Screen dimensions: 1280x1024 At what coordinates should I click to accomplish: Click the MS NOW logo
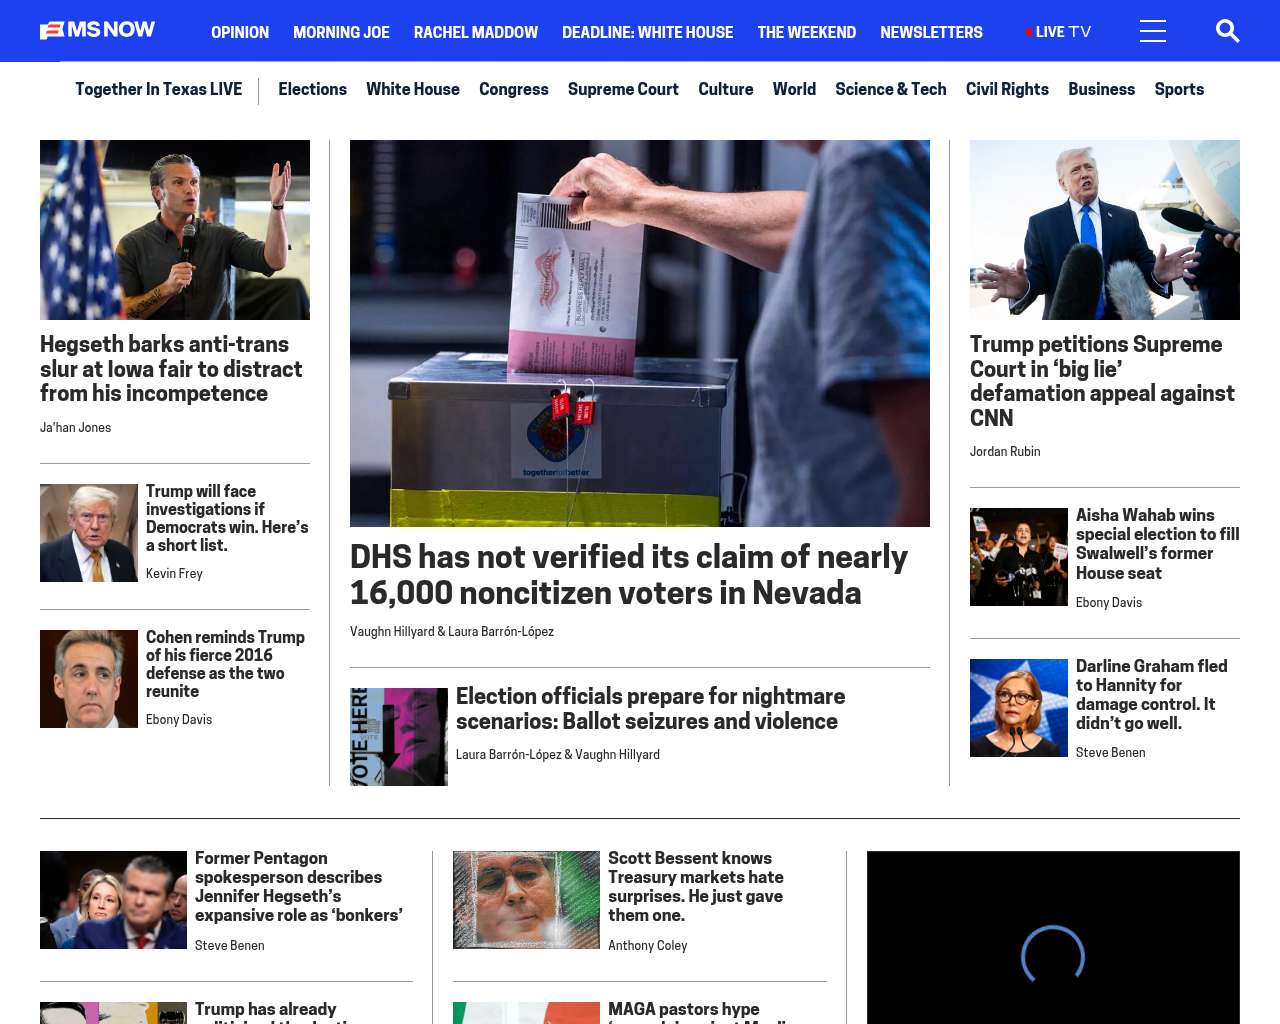tap(98, 30)
